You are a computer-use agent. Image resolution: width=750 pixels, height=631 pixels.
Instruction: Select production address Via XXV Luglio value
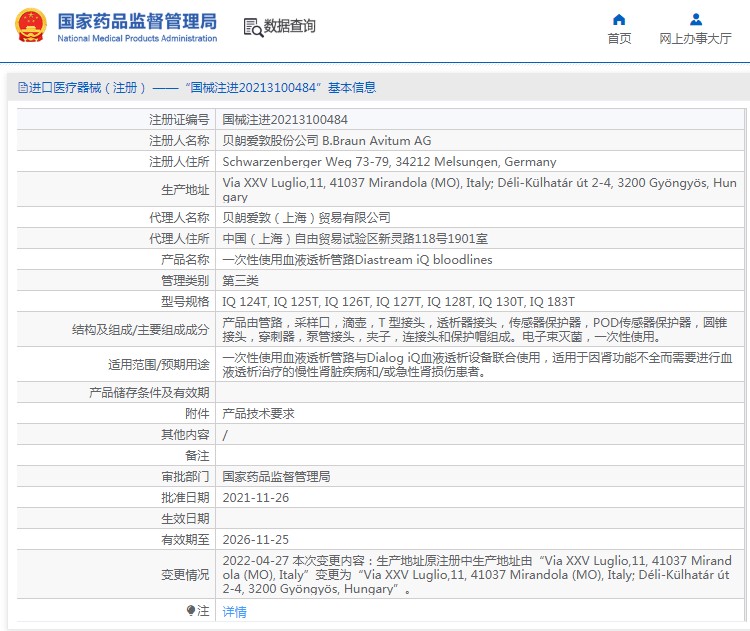(x=479, y=189)
